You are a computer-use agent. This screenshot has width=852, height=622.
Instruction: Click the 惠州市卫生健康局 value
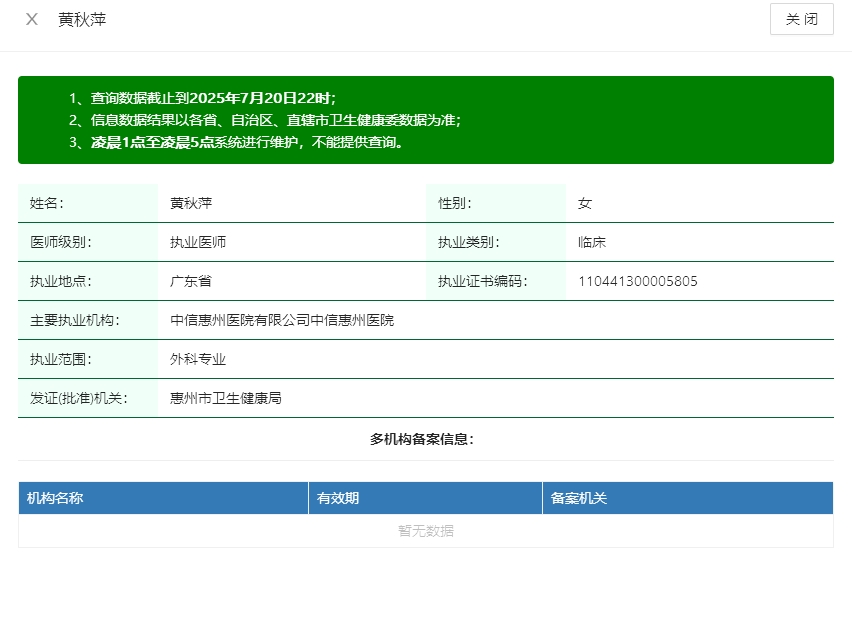[x=226, y=398]
